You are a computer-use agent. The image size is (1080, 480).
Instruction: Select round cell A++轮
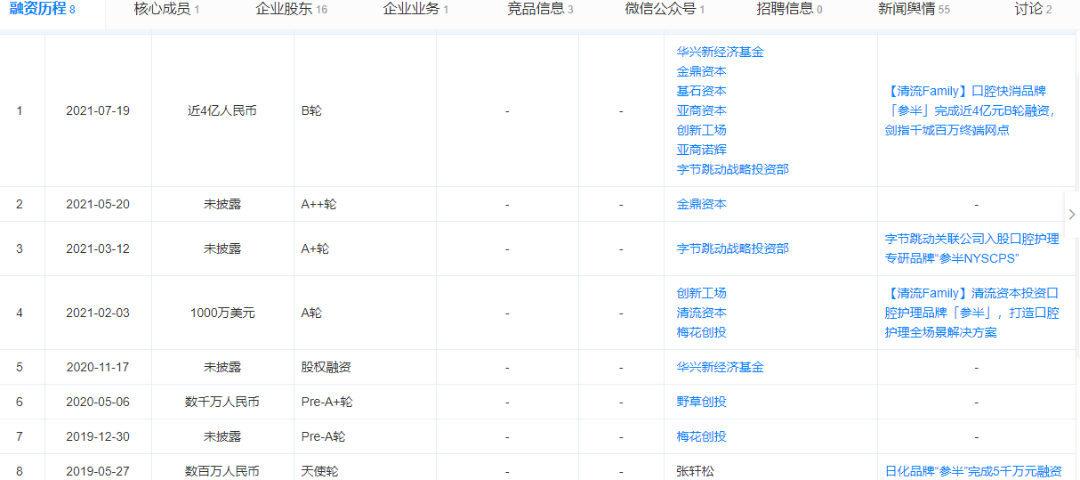tap(319, 204)
